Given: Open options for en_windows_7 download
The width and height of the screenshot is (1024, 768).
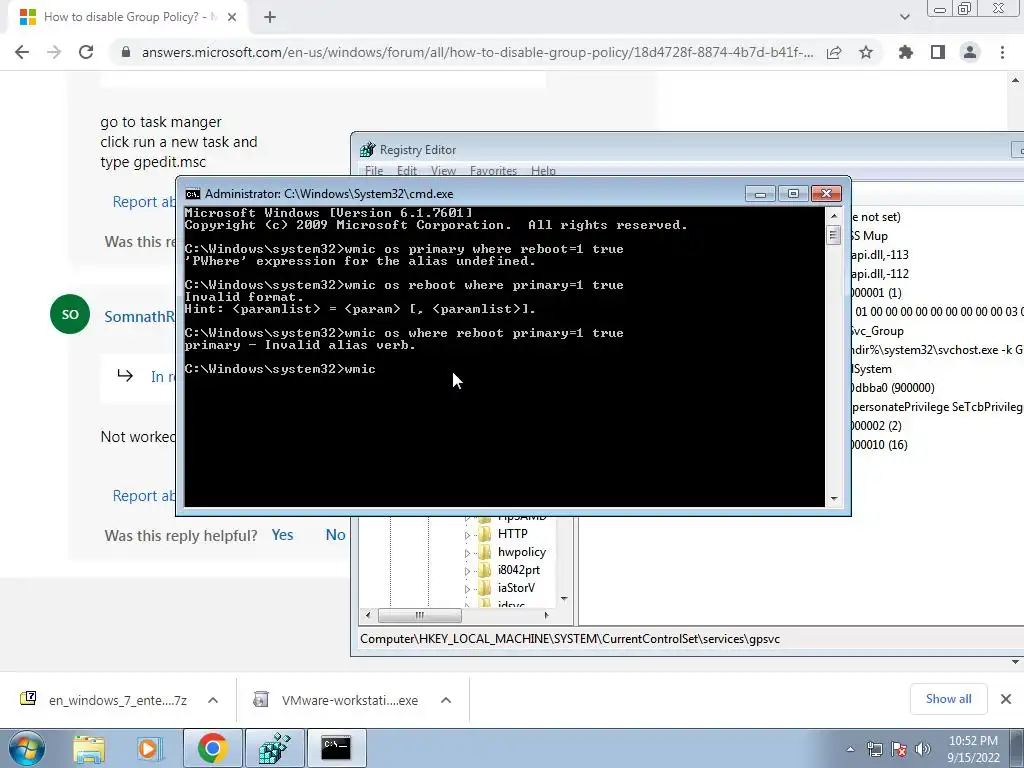Looking at the screenshot, I should [x=213, y=700].
